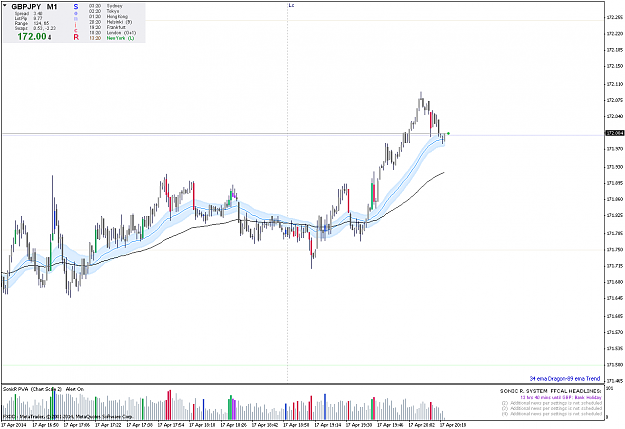625x429 pixels.
Task: Select the Tokyo session time row
Action: [104, 12]
